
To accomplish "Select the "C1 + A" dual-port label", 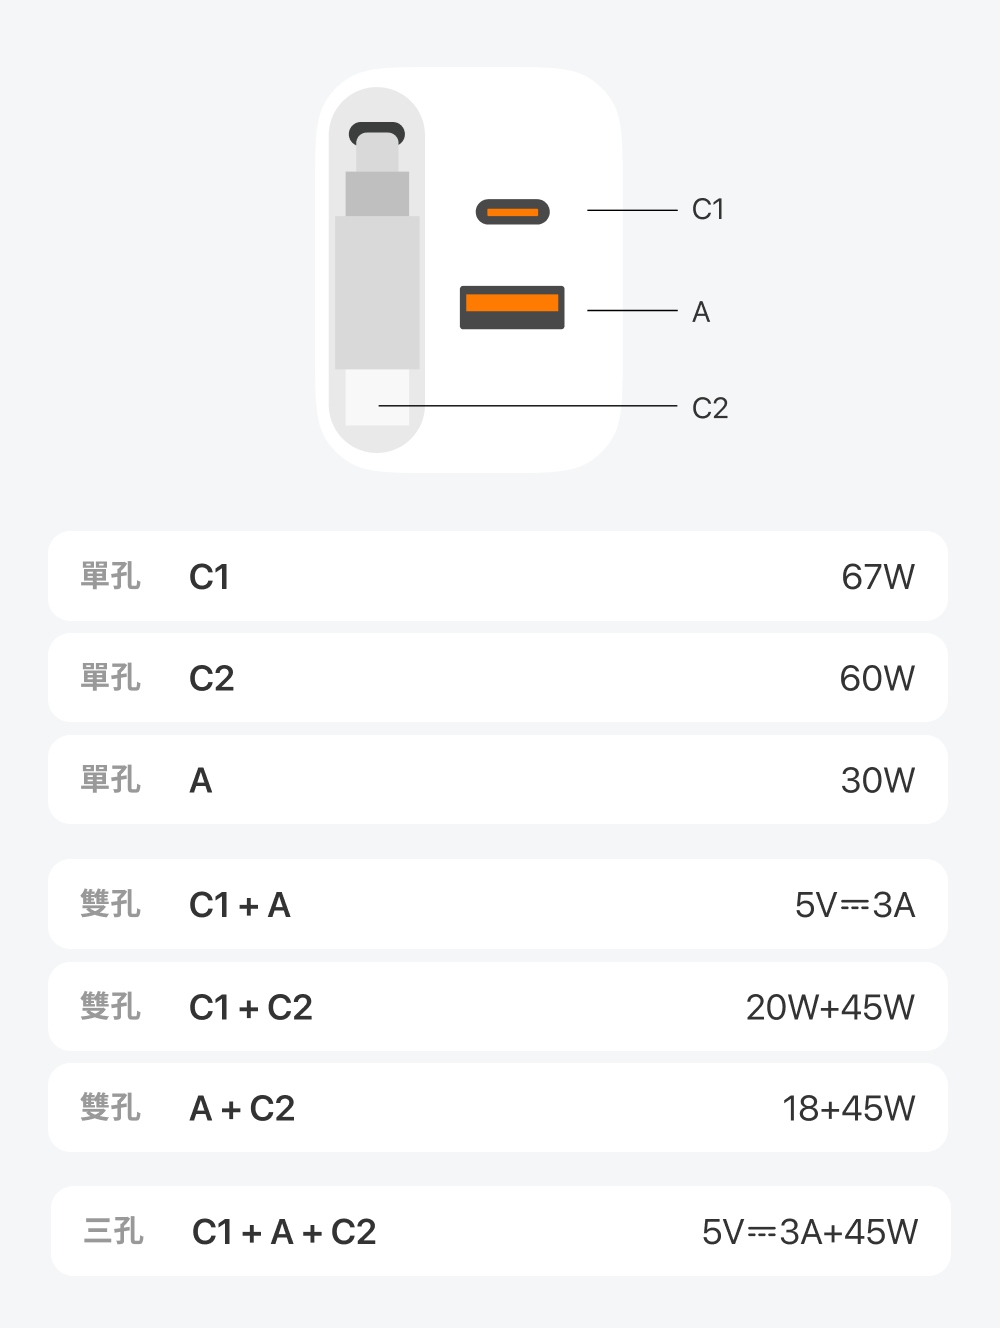I will (240, 906).
